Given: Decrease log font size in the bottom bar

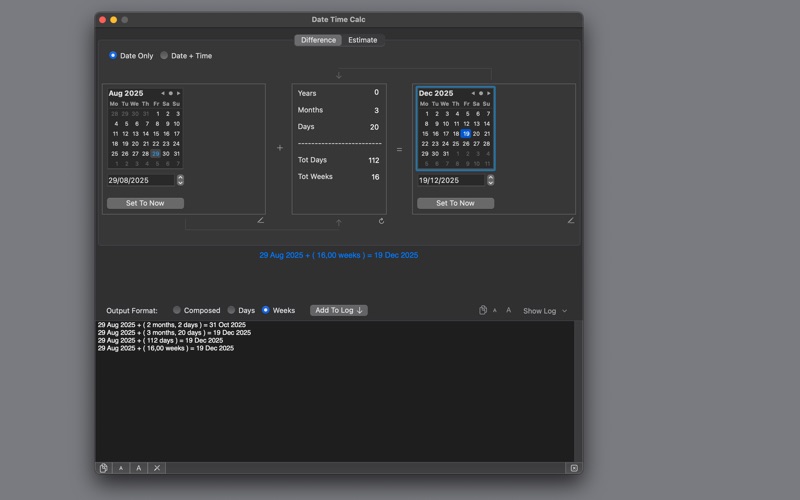Looking at the screenshot, I should point(121,468).
